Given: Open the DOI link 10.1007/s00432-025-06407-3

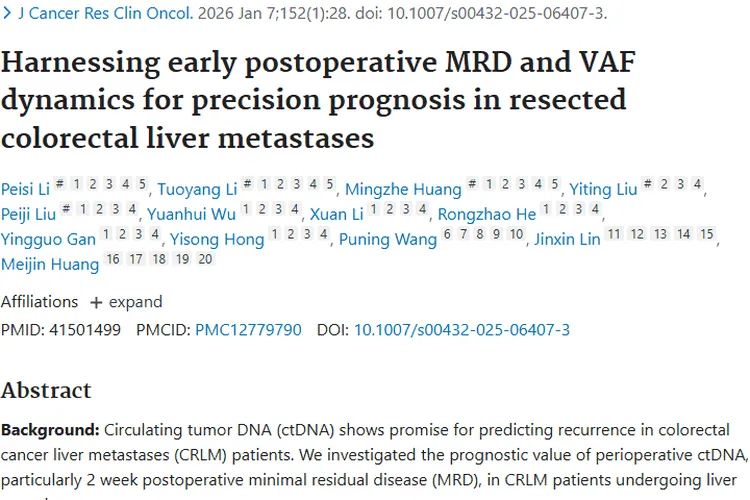Looking at the screenshot, I should 462,329.
